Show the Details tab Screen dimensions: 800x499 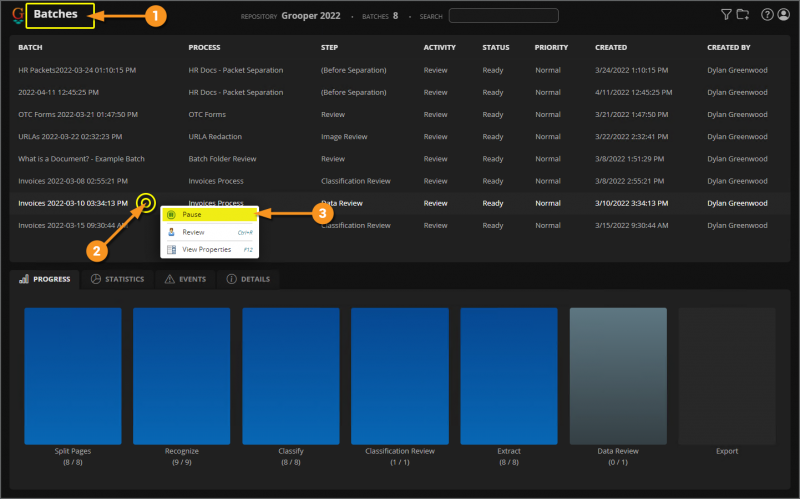247,279
